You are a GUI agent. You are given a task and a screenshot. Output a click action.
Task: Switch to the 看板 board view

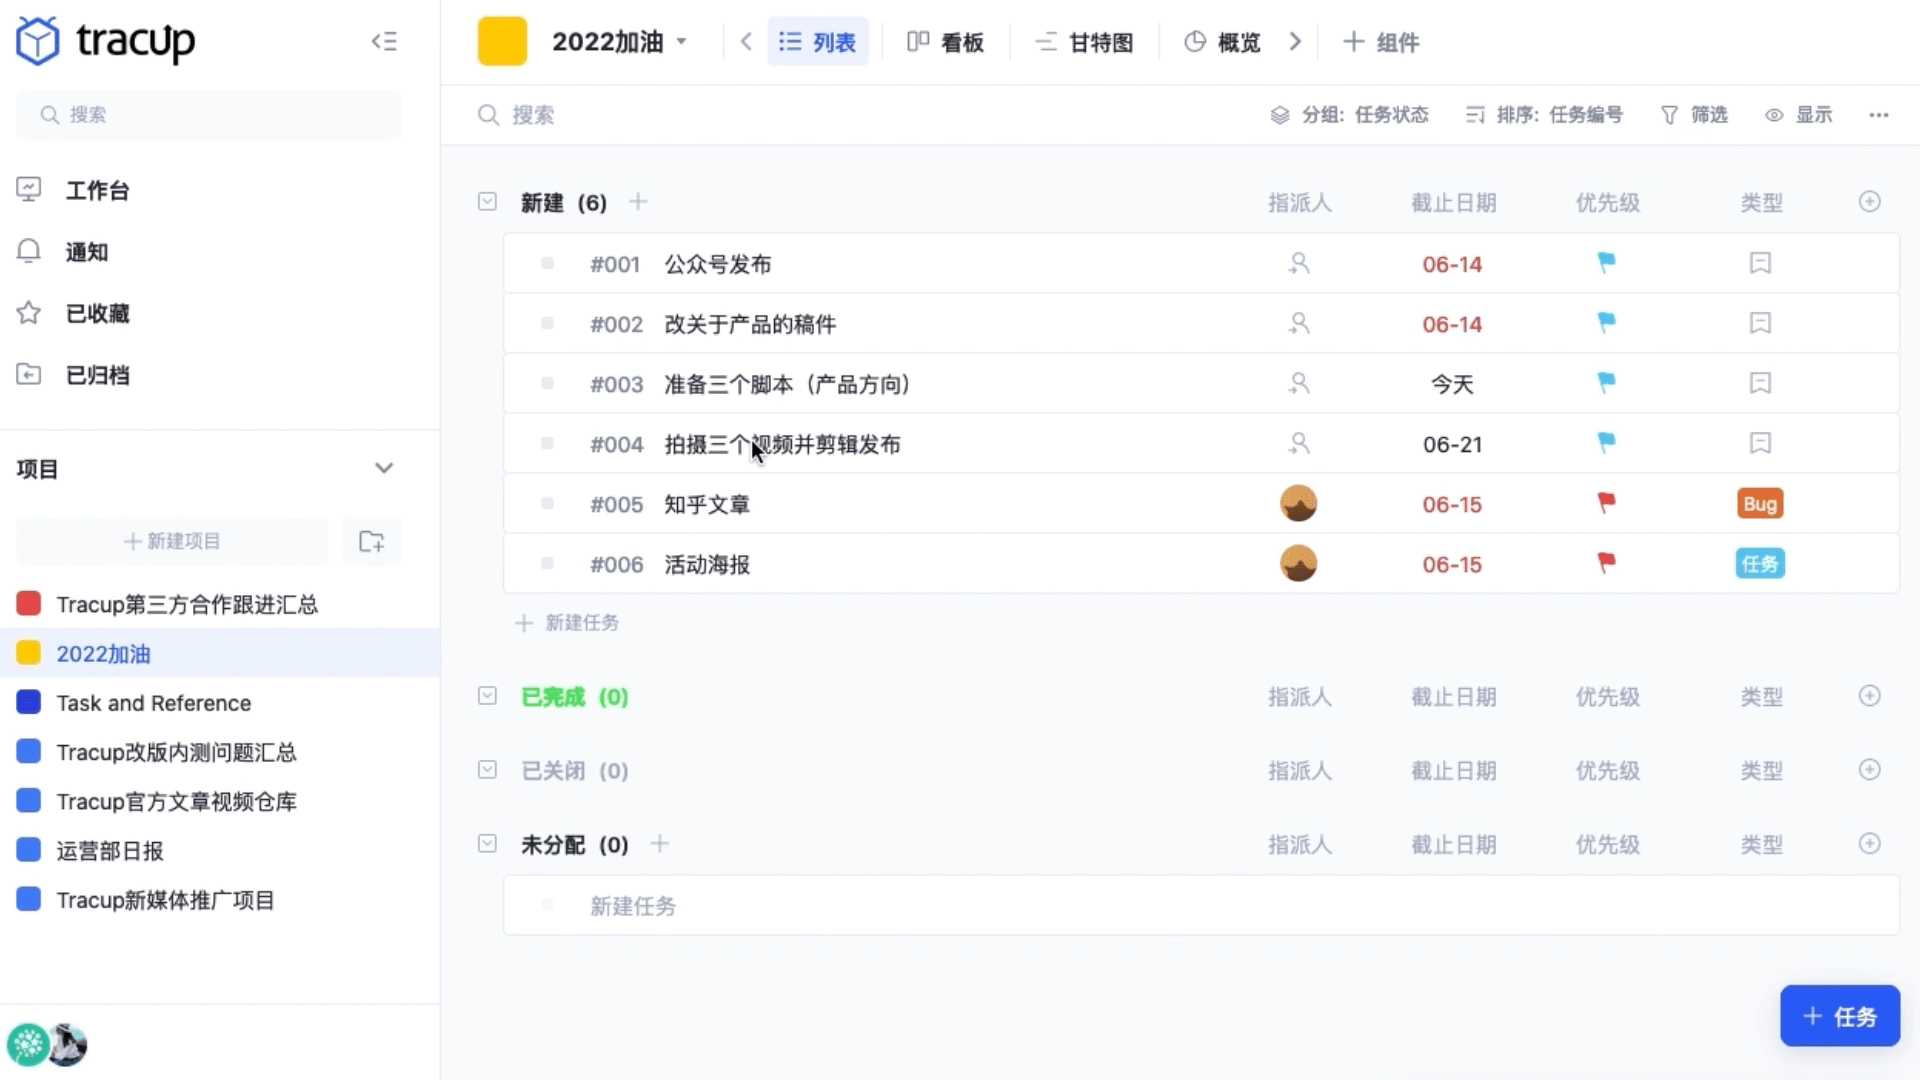[945, 42]
